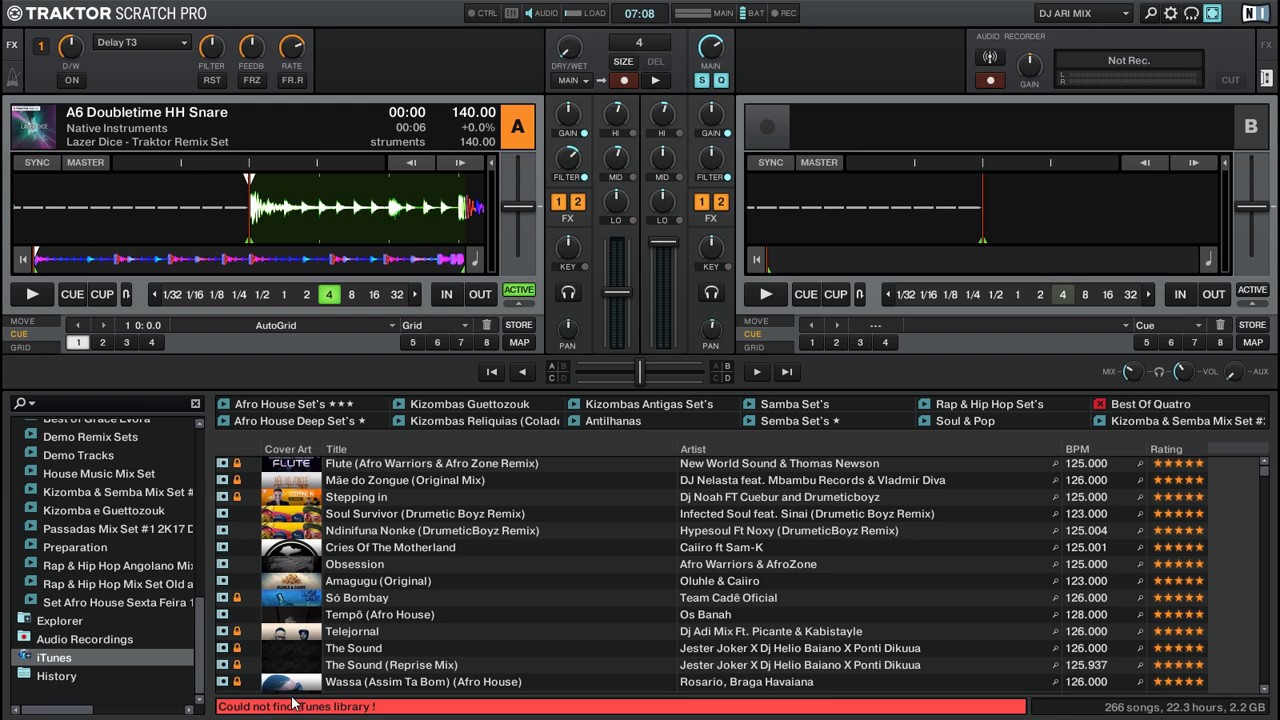The height and width of the screenshot is (720, 1280).
Task: Toggle FX unit ON button
Action: click(72, 80)
